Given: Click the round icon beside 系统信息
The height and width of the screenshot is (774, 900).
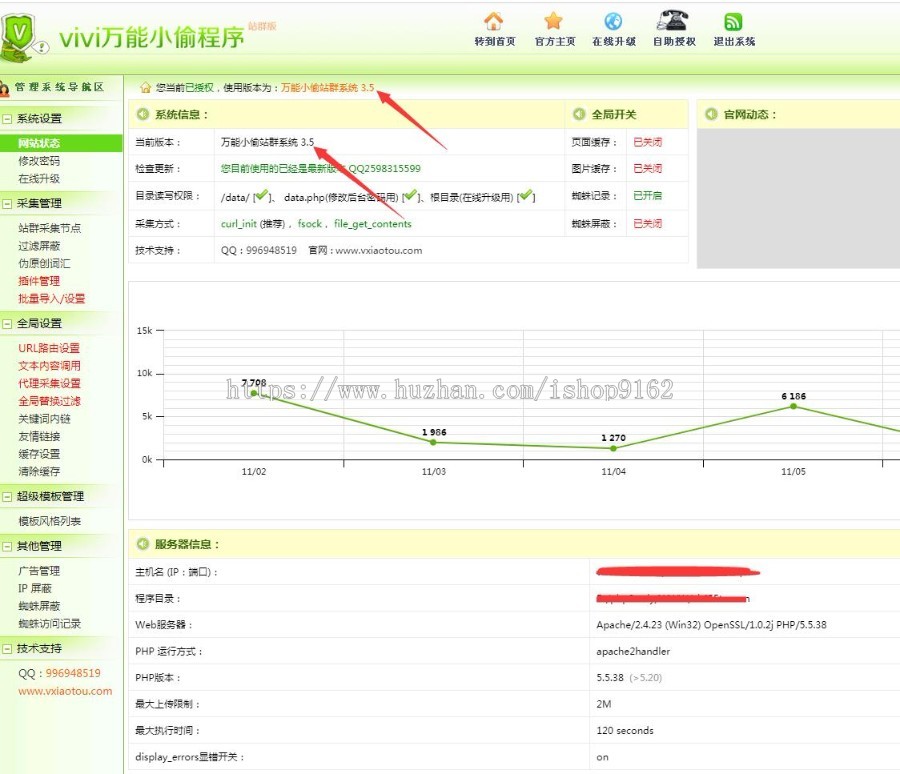Looking at the screenshot, I should tap(142, 114).
